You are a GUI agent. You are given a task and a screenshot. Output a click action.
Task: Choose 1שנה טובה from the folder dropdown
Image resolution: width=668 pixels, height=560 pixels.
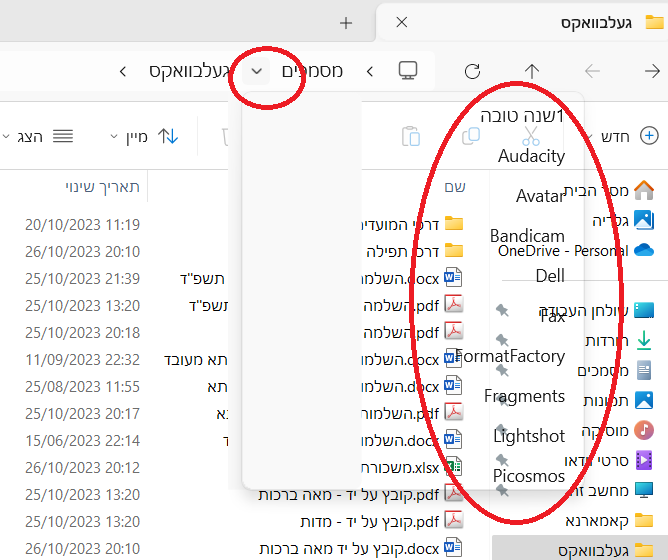[522, 116]
